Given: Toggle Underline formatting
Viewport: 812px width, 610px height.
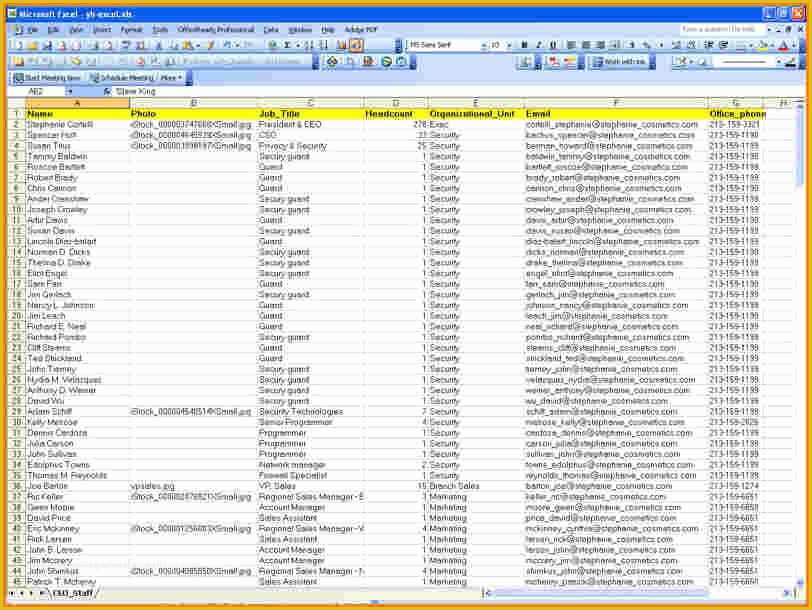Looking at the screenshot, I should coord(553,46).
